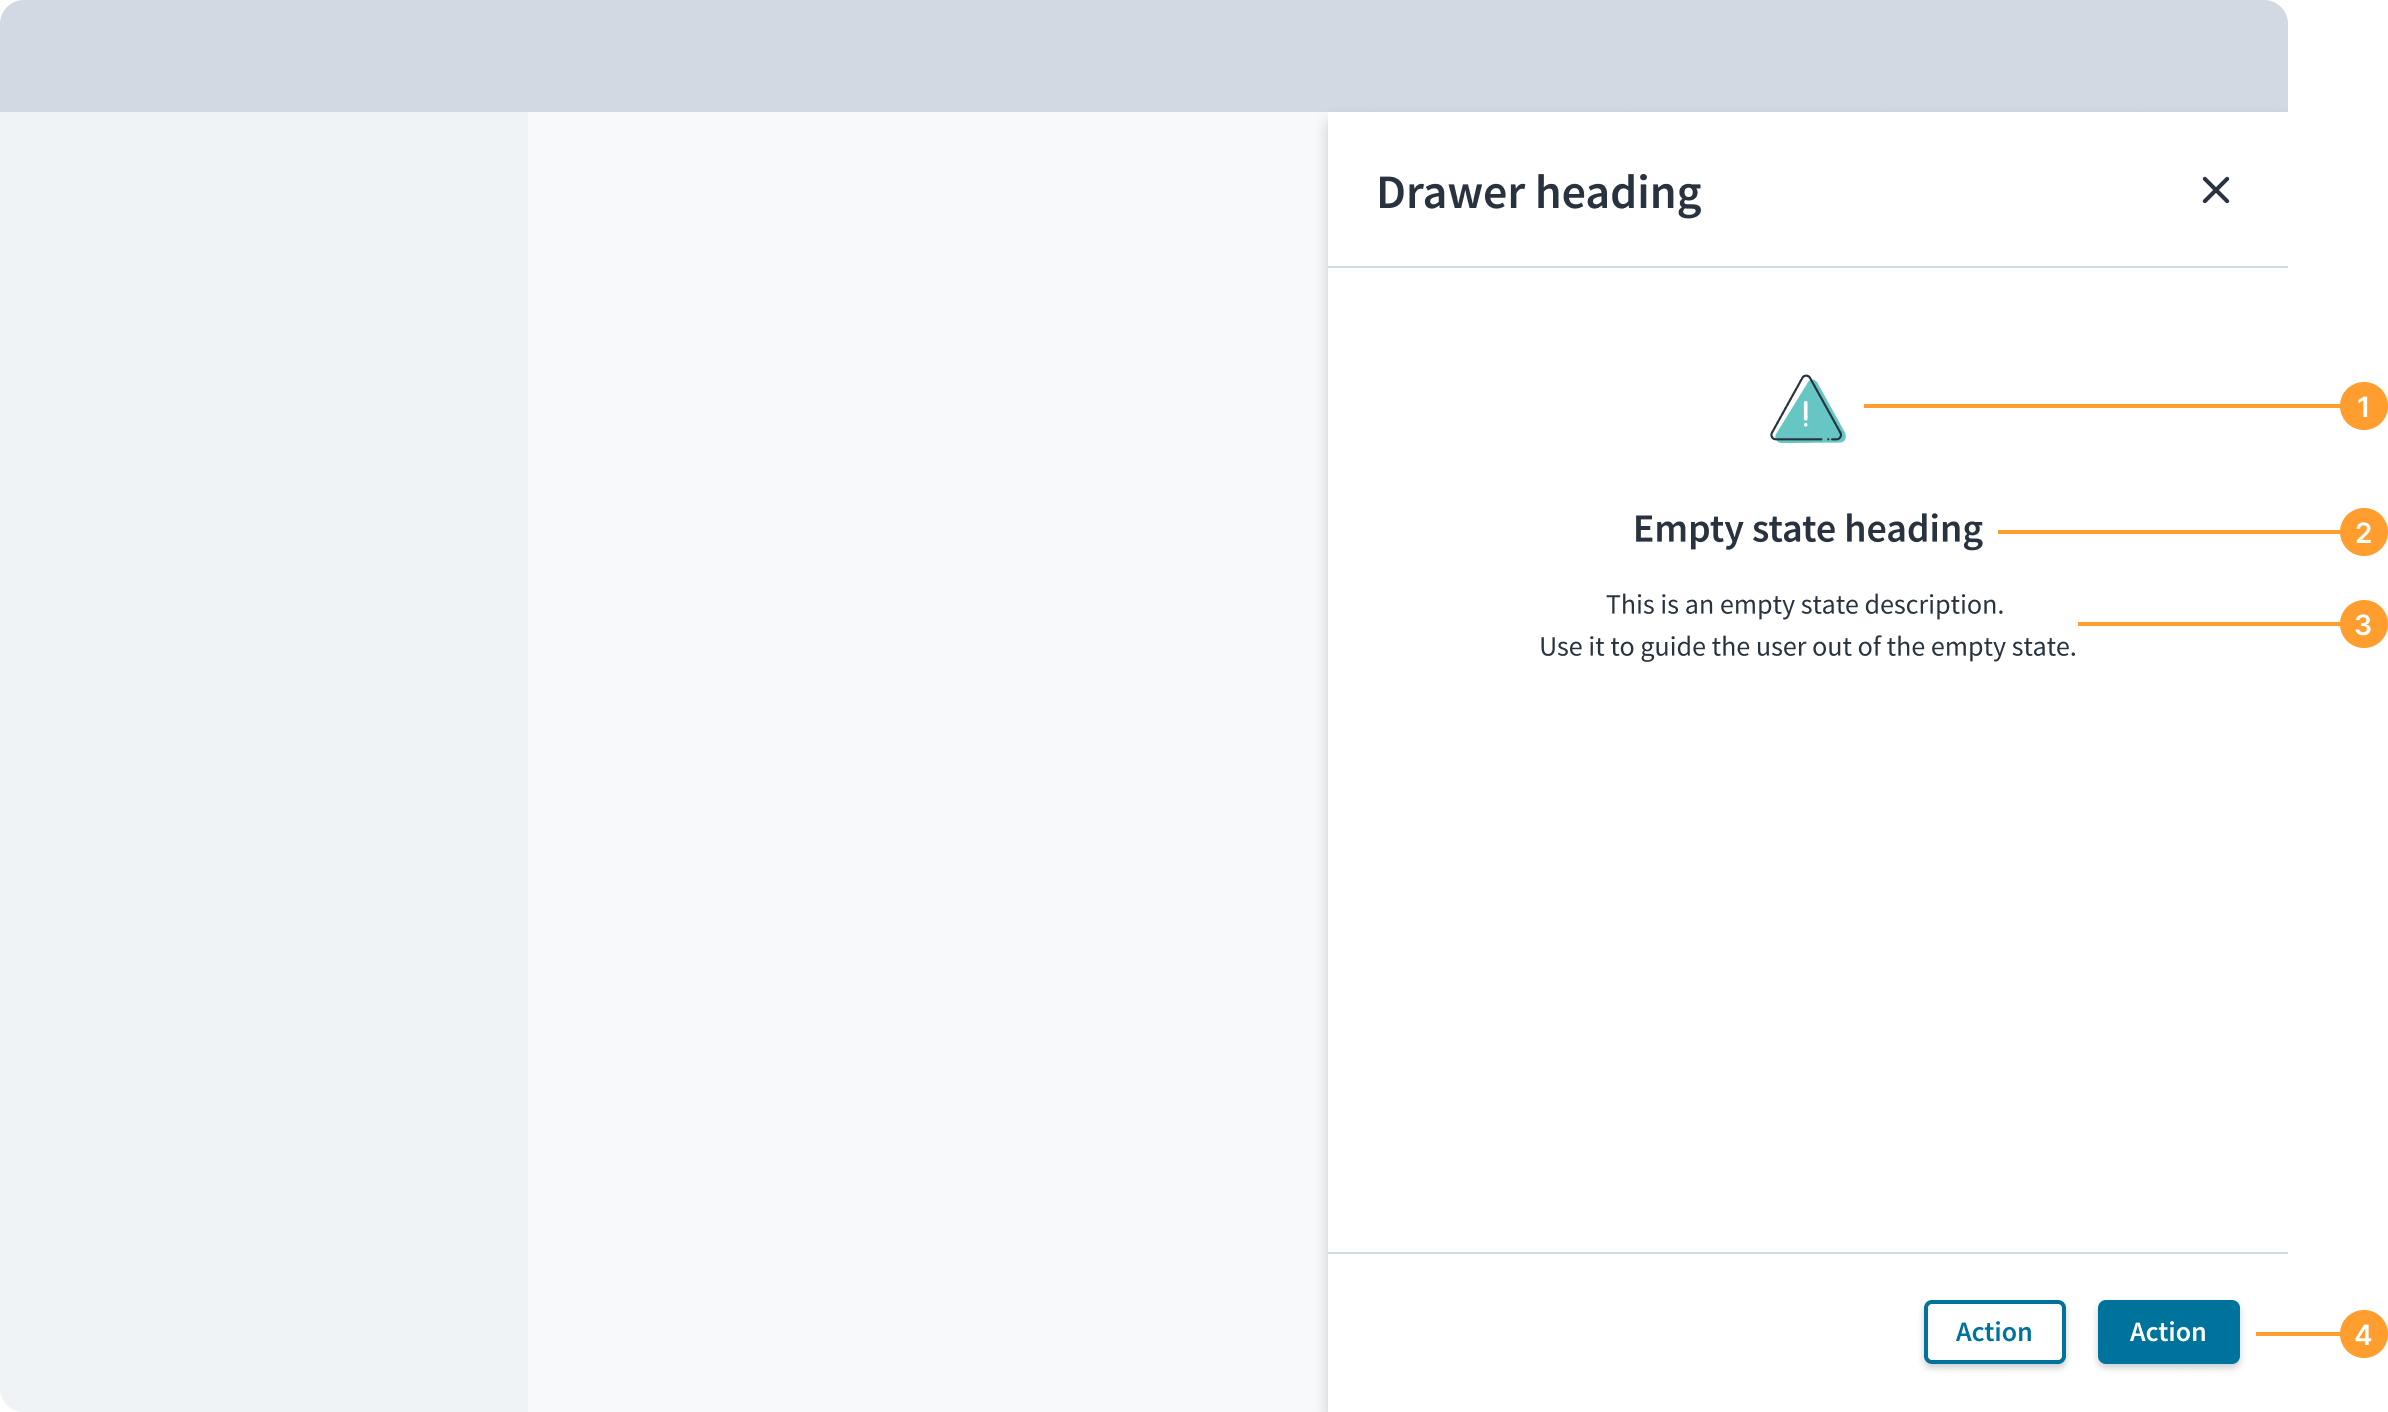Click the drawer footer beside Action buttons

click(x=1620, y=1332)
